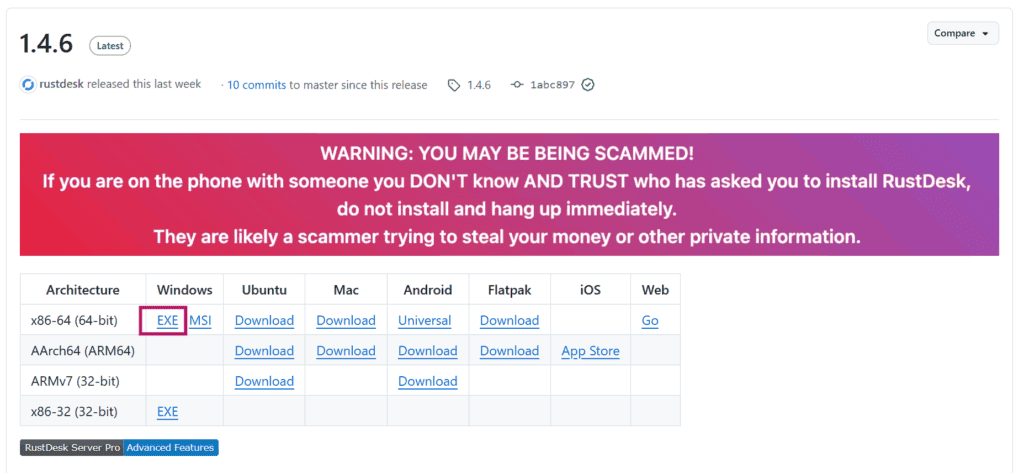1024x473 pixels.
Task: Click the 1.4.6 tag icon
Action: tap(454, 85)
